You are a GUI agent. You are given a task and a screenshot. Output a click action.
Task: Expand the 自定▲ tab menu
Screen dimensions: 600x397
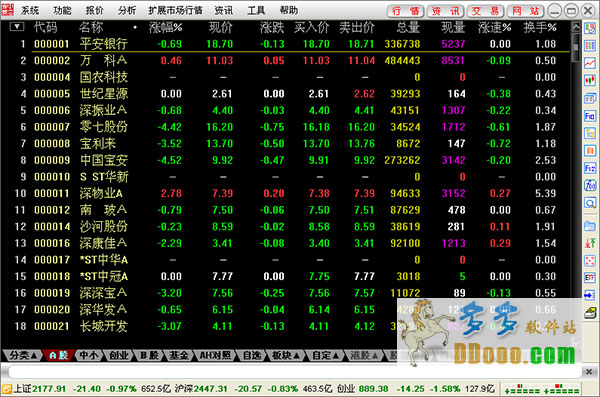[x=325, y=356]
